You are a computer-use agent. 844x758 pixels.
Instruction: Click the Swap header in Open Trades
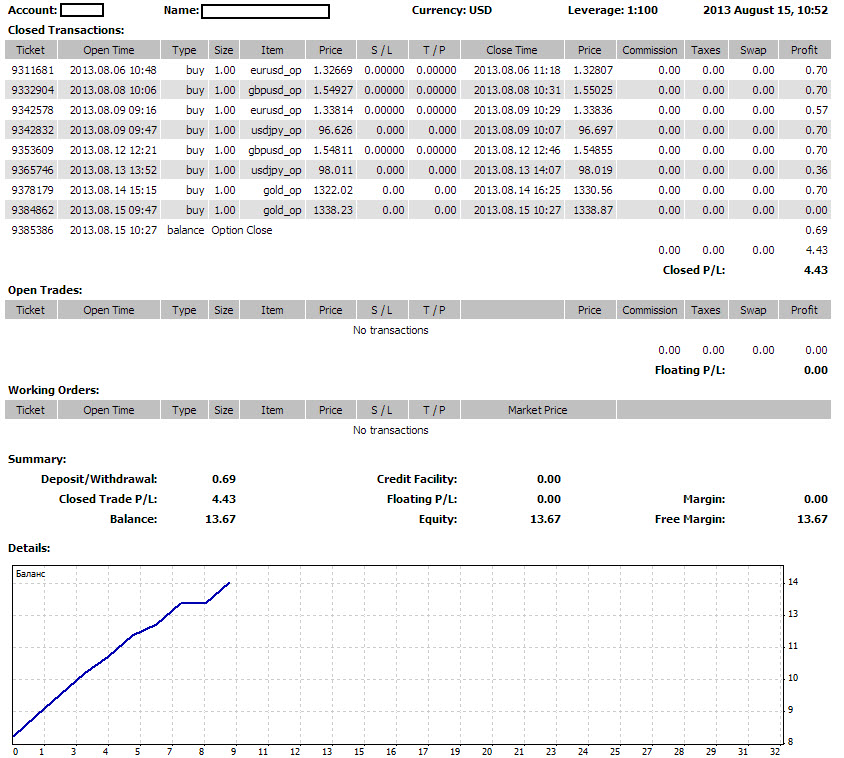pyautogui.click(x=752, y=310)
